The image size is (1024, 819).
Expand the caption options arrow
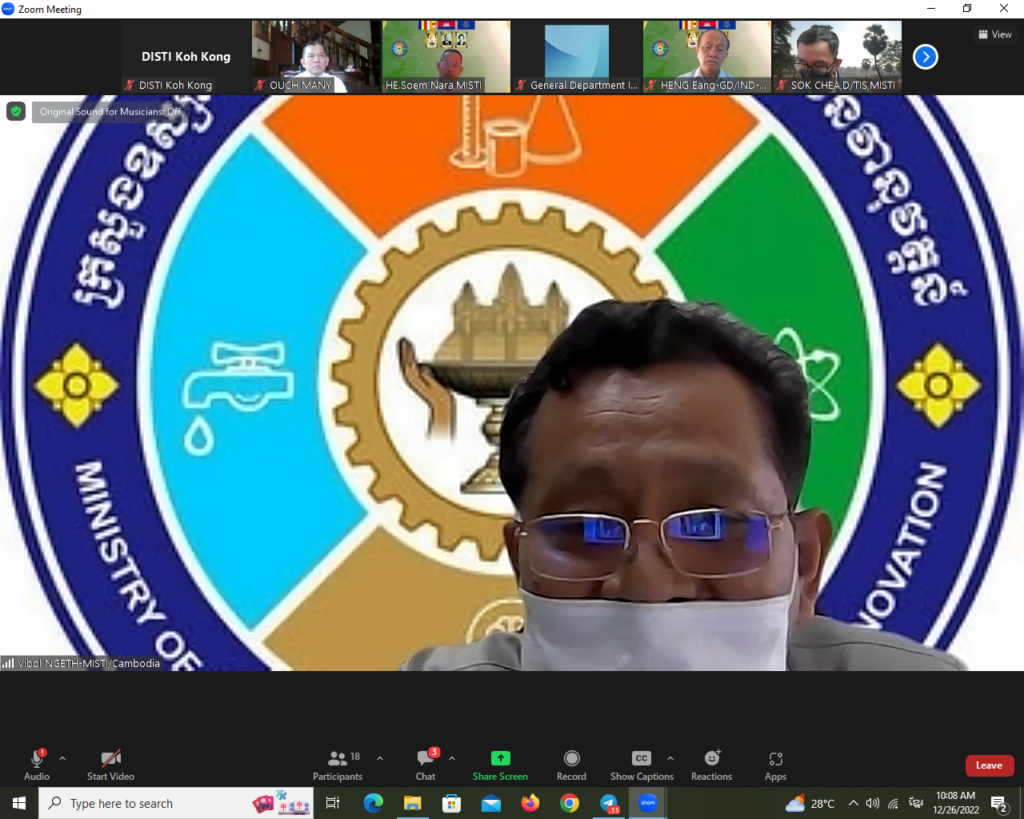670,758
